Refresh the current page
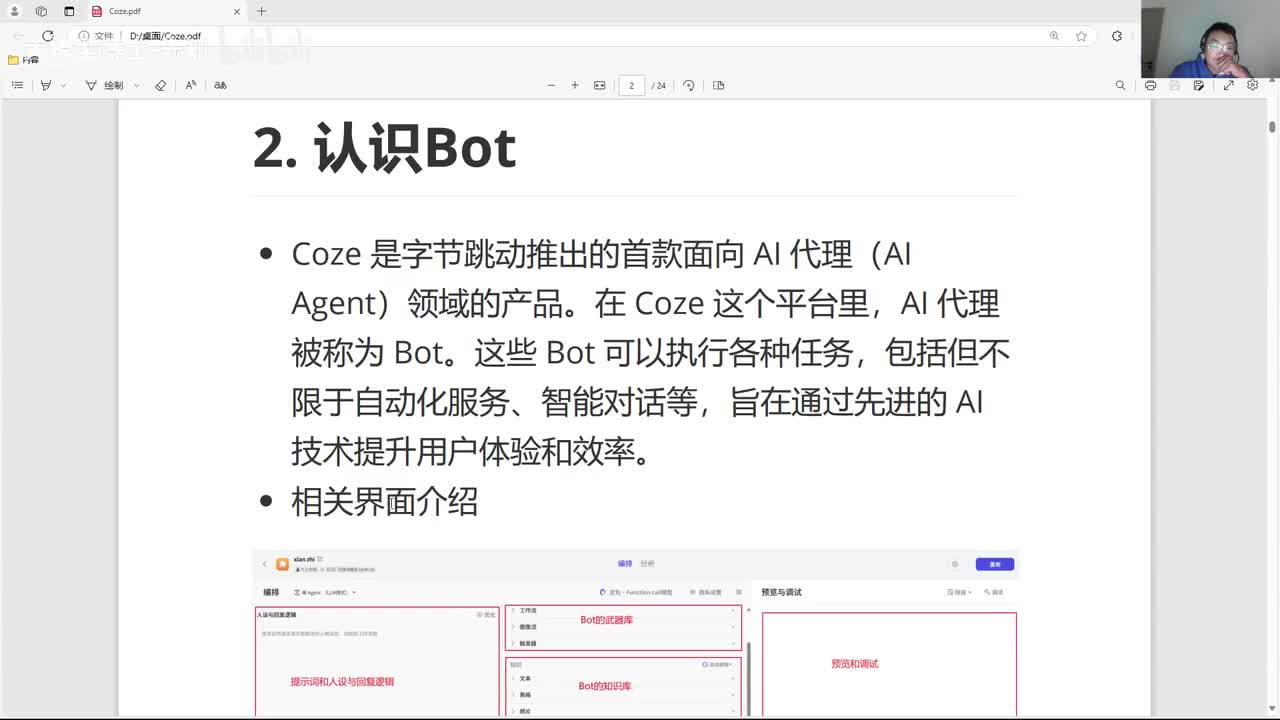Viewport: 1280px width, 720px height. pos(47,36)
